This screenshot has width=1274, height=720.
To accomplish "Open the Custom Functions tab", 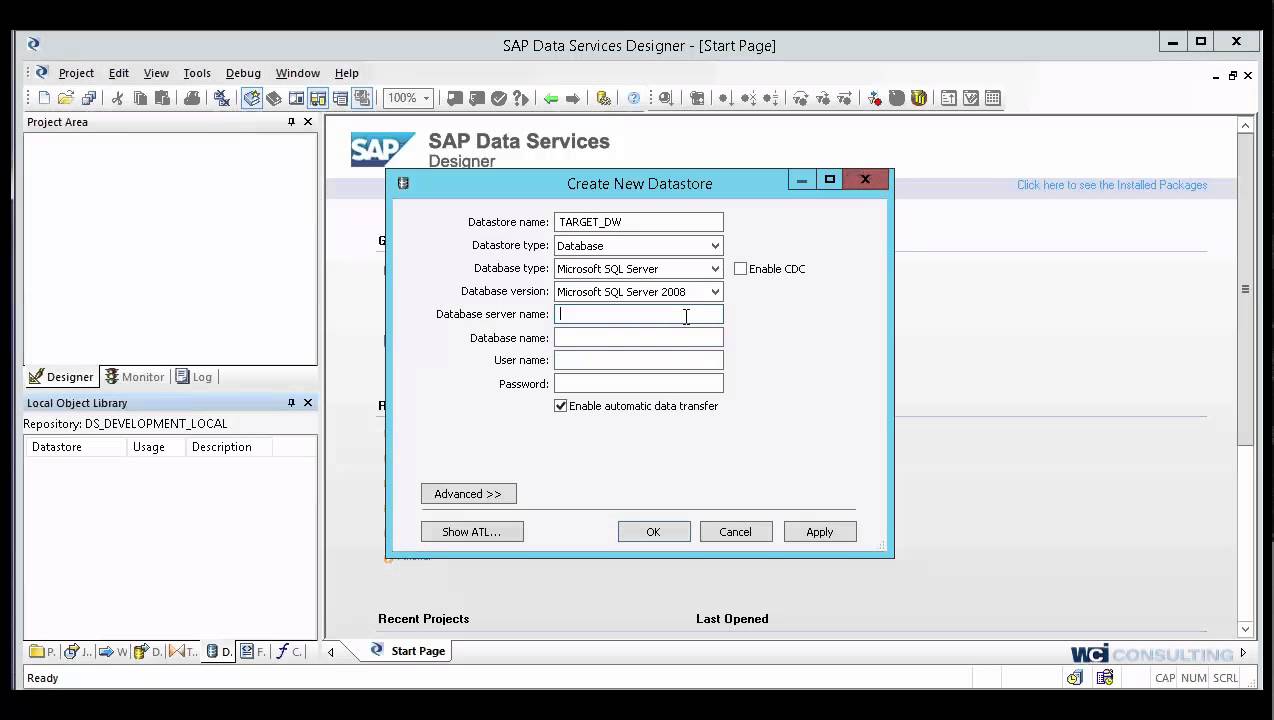I will 288,651.
